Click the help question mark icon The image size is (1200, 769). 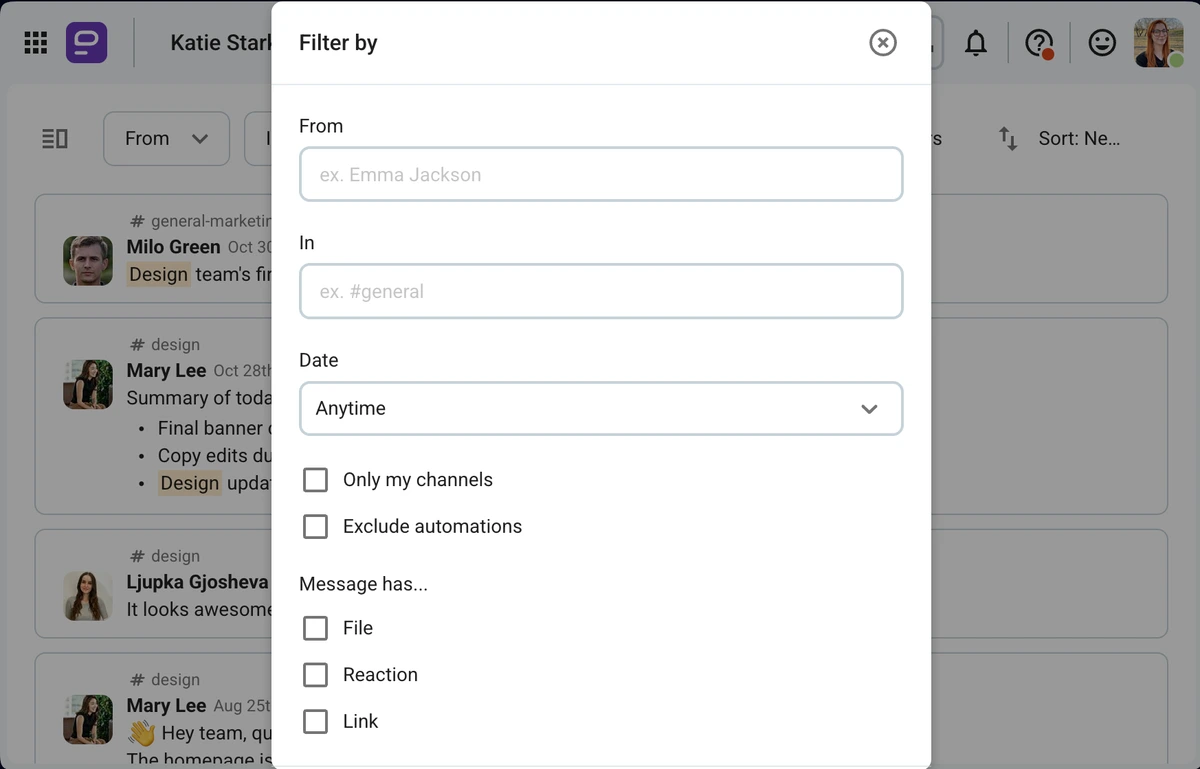click(x=1038, y=42)
